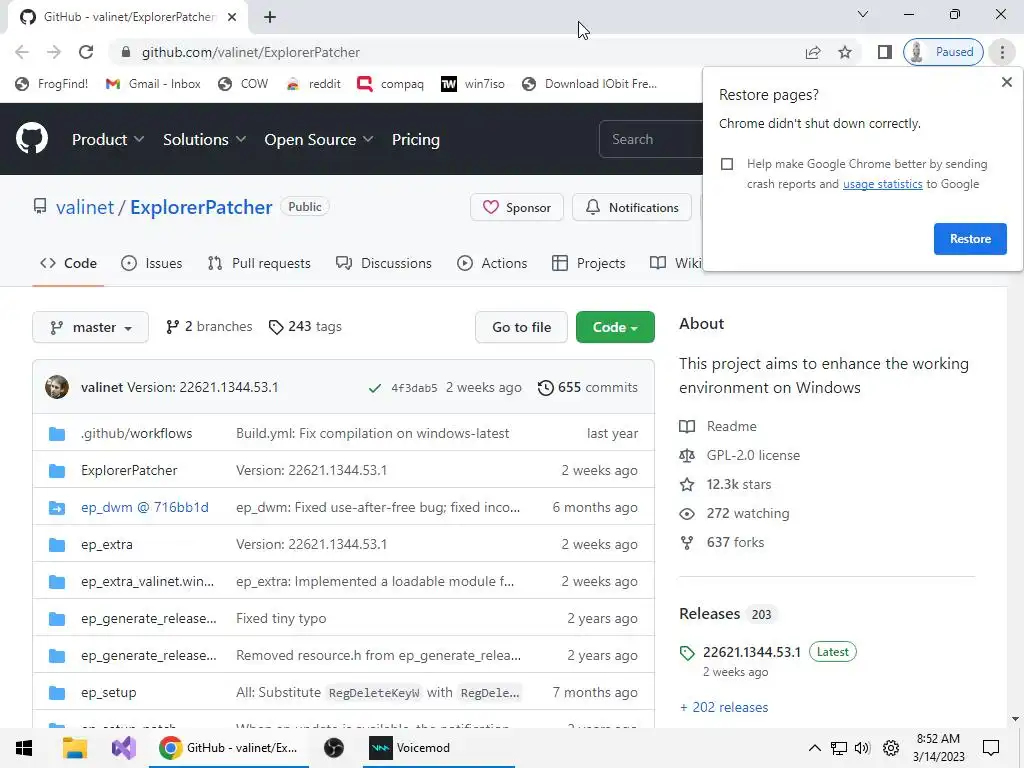Click the Notifications bell button
Image resolution: width=1024 pixels, height=768 pixels.
632,208
